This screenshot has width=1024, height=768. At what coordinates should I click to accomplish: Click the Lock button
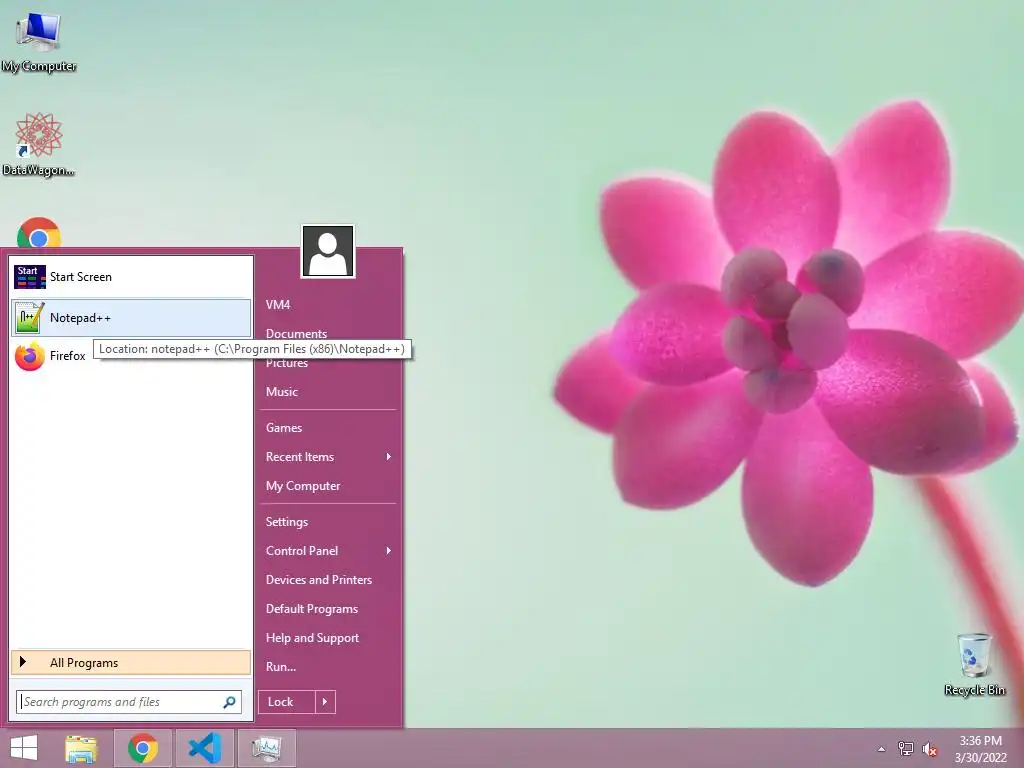287,702
